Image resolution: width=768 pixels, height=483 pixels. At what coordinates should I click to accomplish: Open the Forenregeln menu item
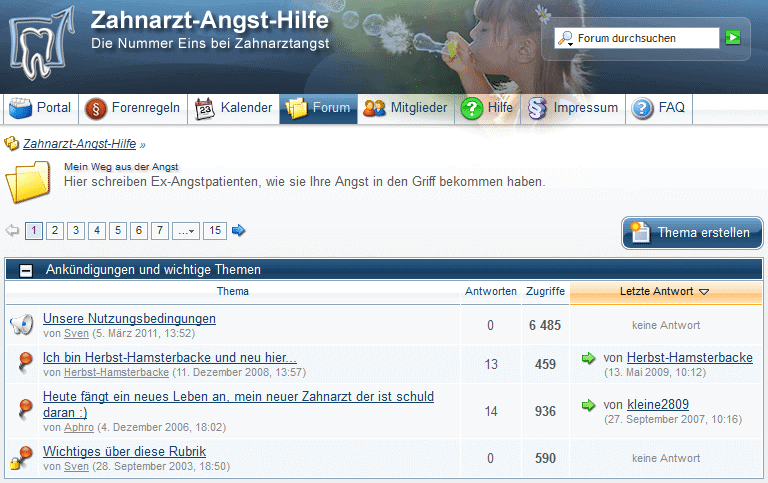pos(133,108)
